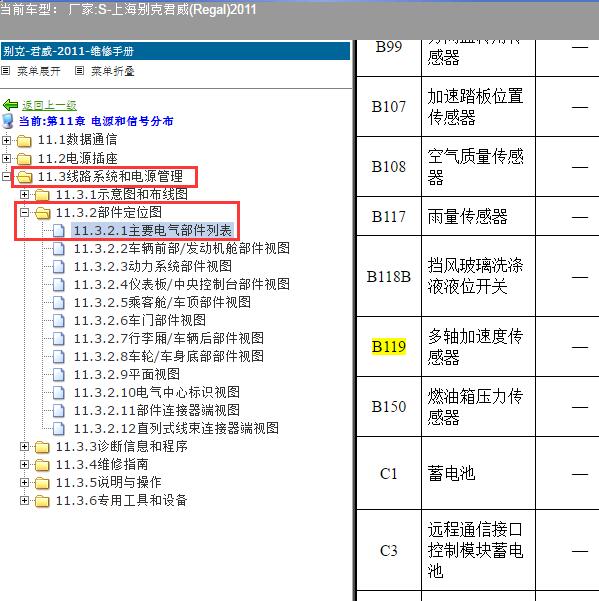Viewport: 599px width, 601px height.
Task: Click the document icon of 11.3.2.12直列式线束连接器端视图
Action: click(59, 429)
